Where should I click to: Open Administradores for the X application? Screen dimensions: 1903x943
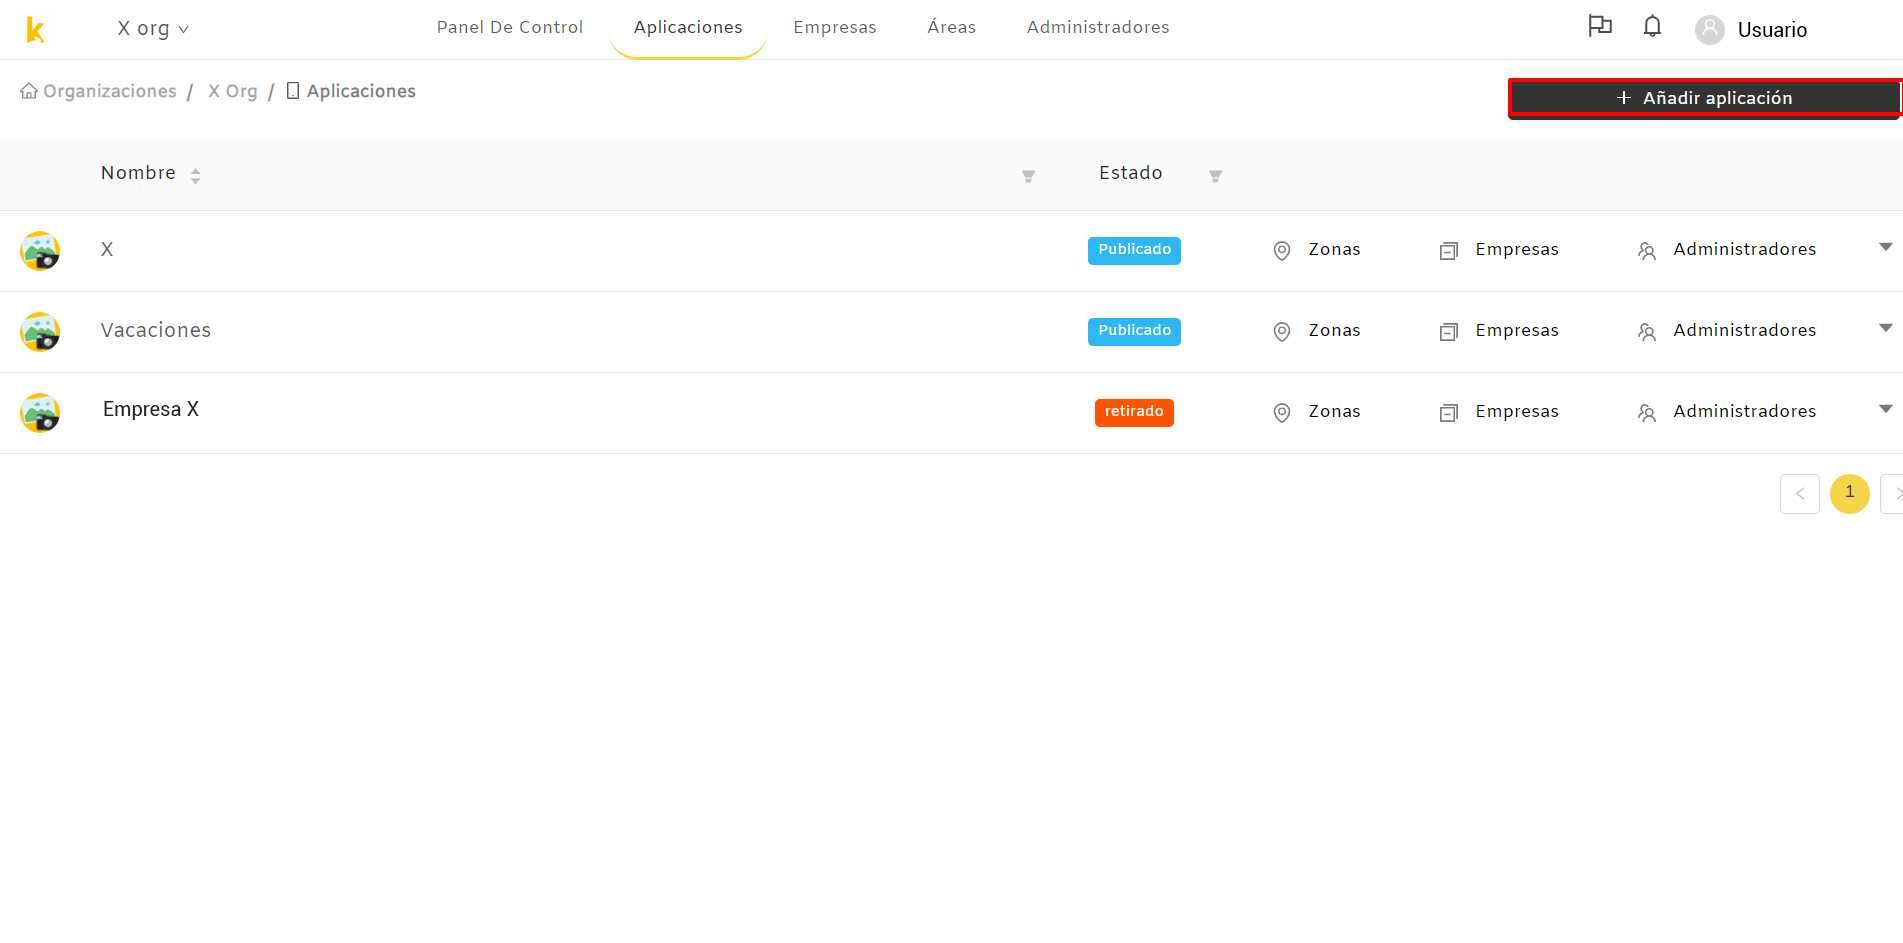click(1745, 249)
